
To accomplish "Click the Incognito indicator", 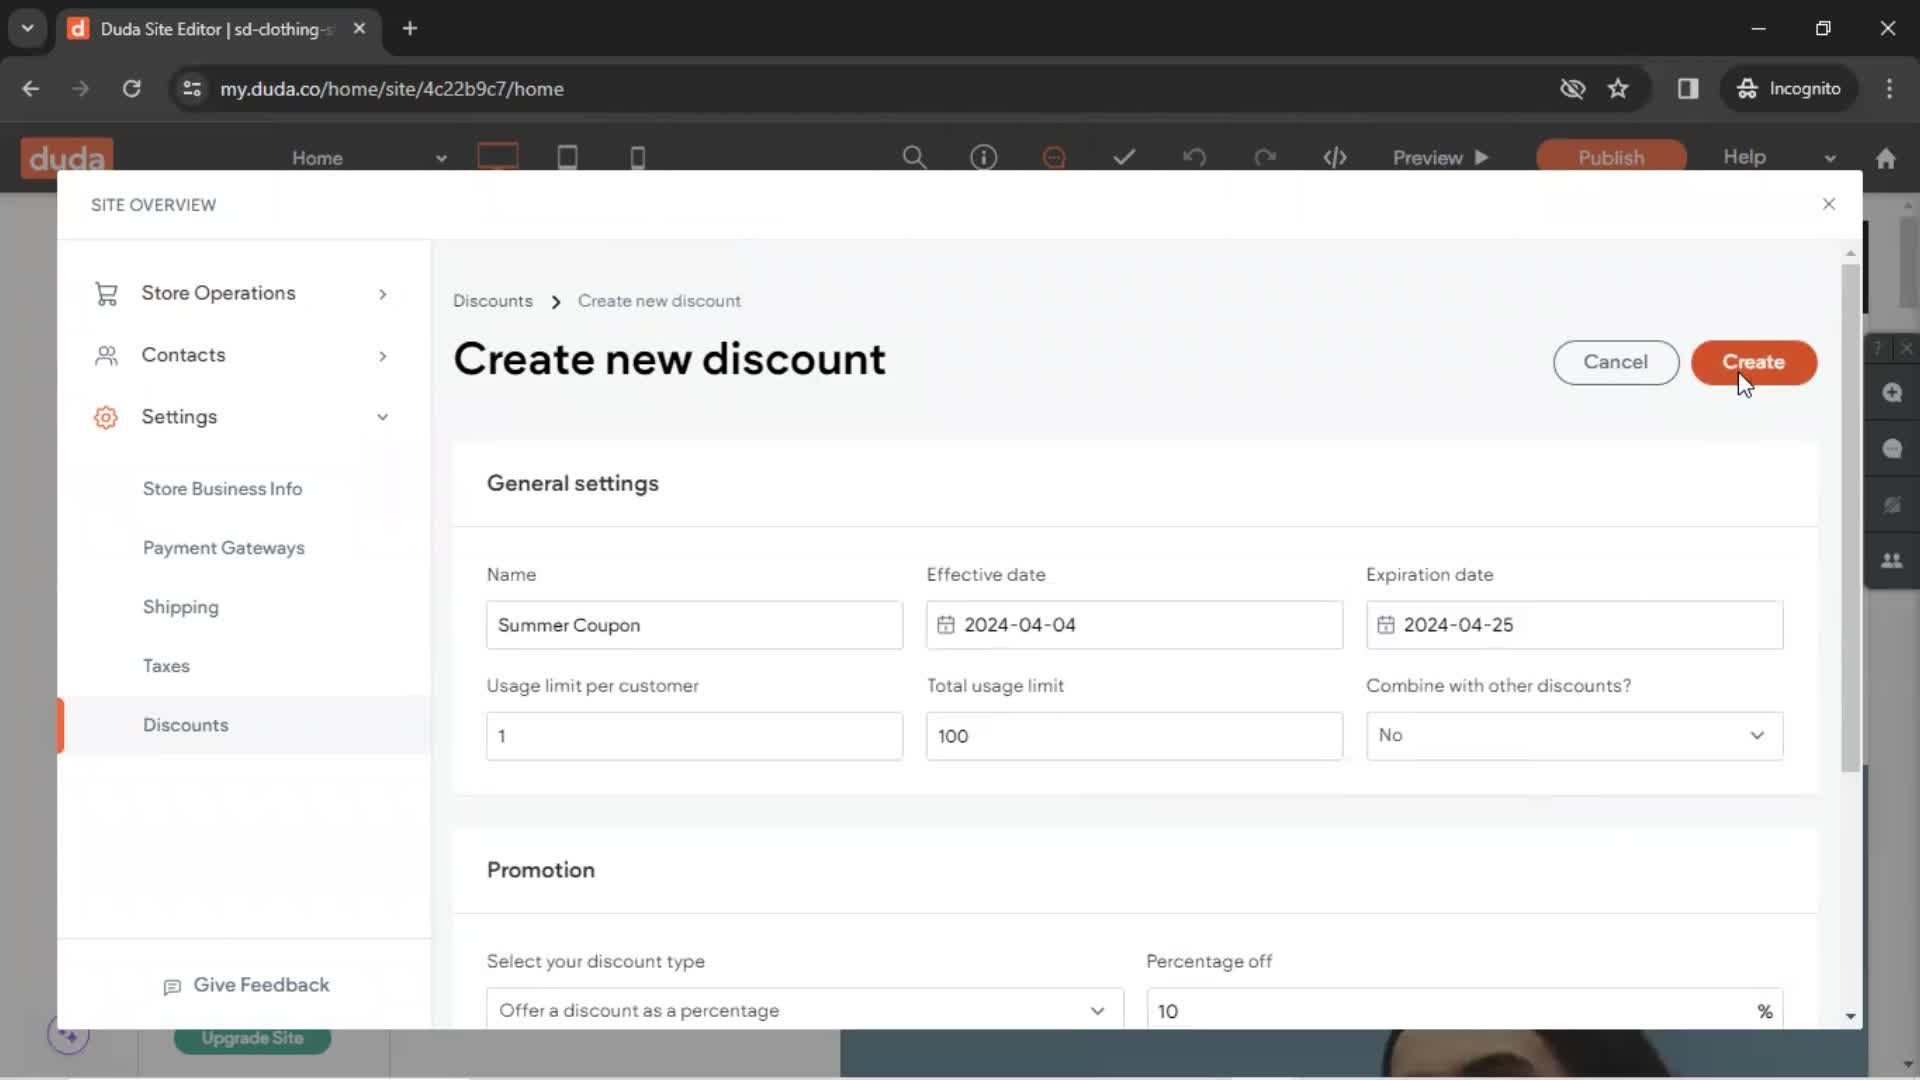I will [1788, 88].
